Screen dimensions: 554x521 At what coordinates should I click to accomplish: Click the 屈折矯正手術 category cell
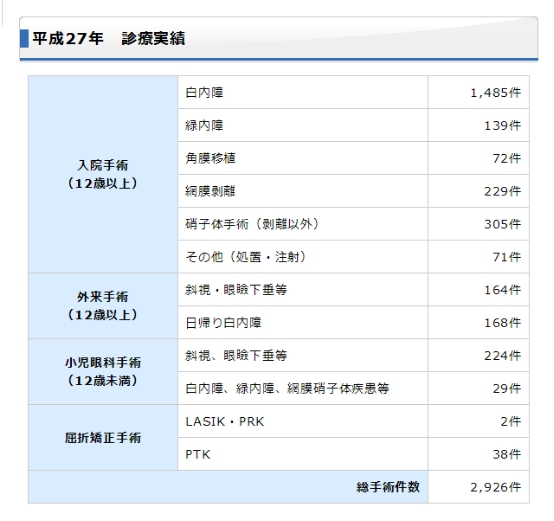[103, 438]
